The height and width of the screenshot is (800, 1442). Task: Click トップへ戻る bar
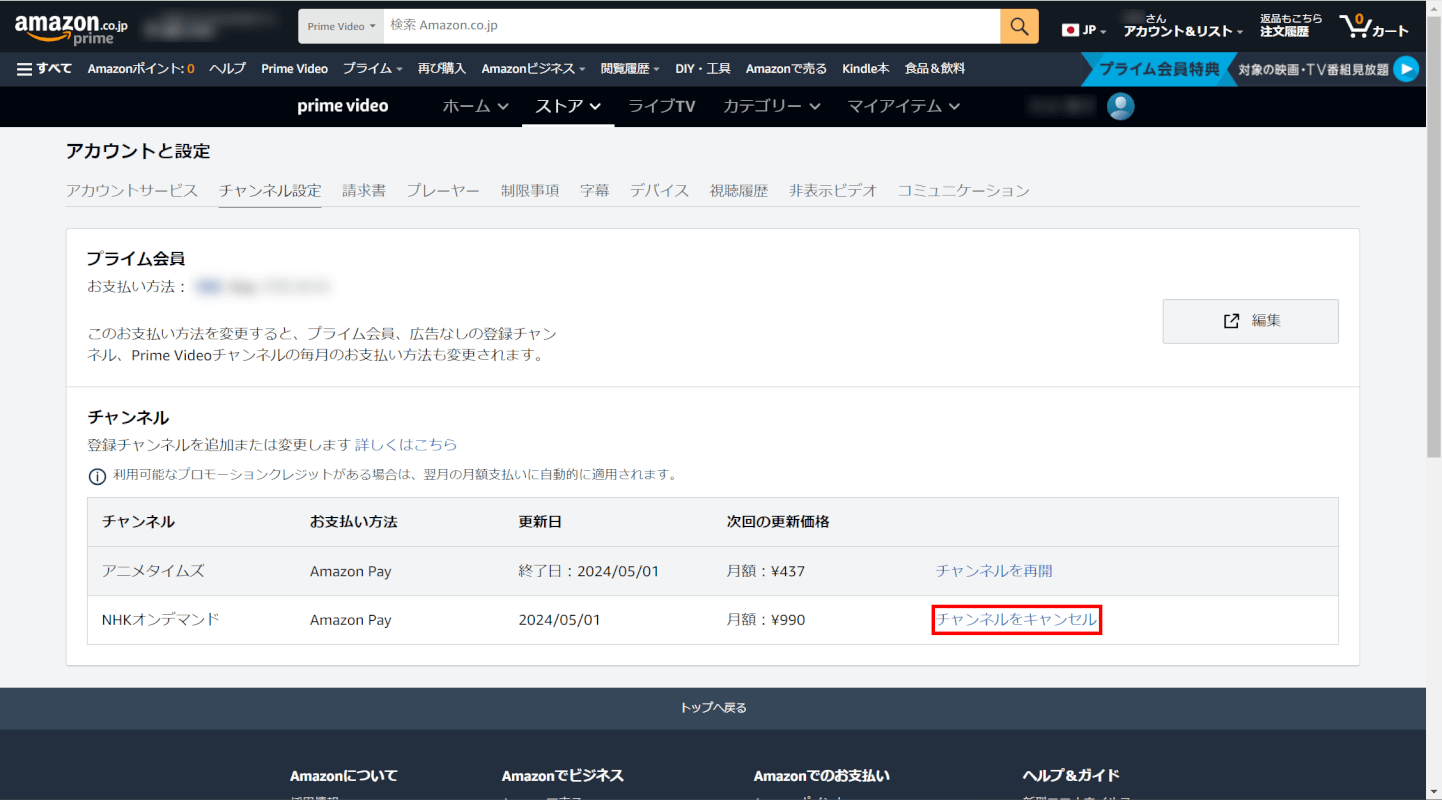(x=713, y=708)
